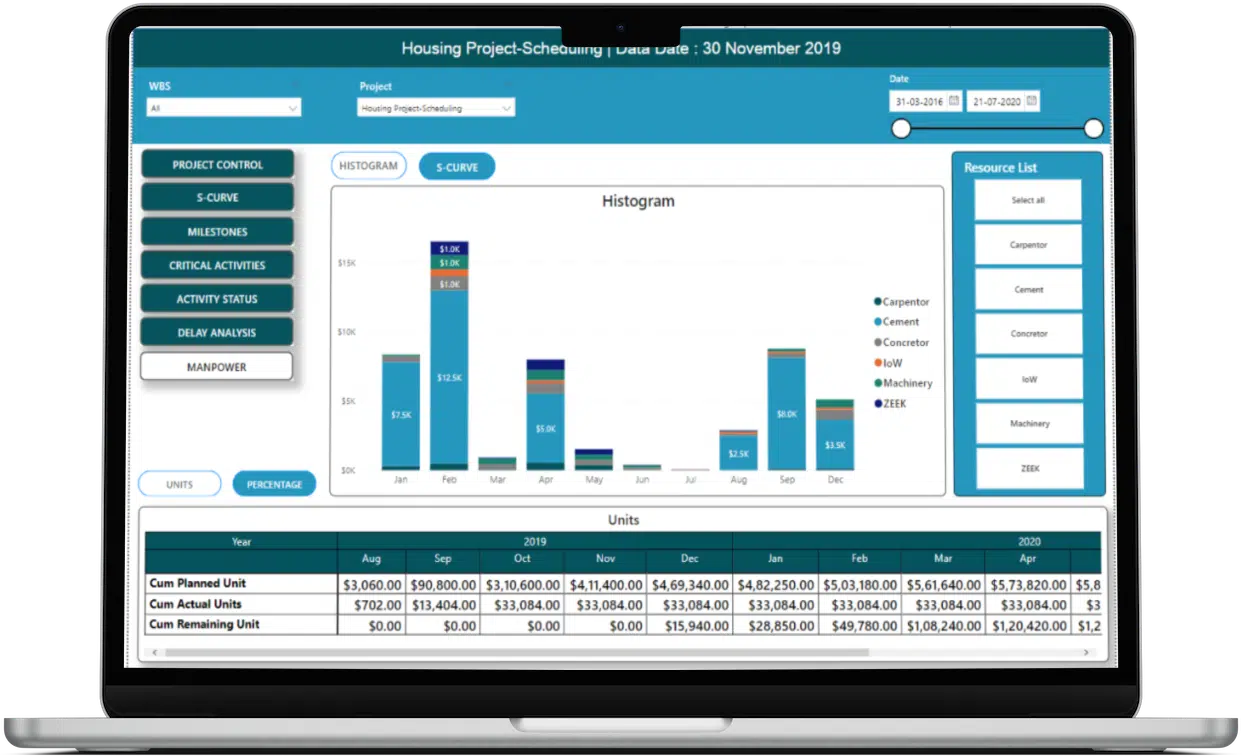Click the table scroll left arrow
The height and width of the screenshot is (756, 1242).
click(x=155, y=653)
